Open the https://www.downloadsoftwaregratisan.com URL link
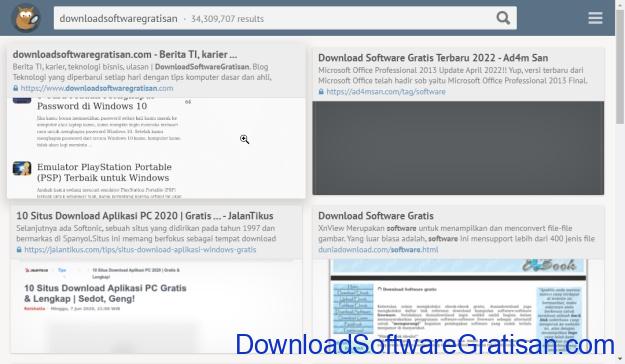 point(97,88)
